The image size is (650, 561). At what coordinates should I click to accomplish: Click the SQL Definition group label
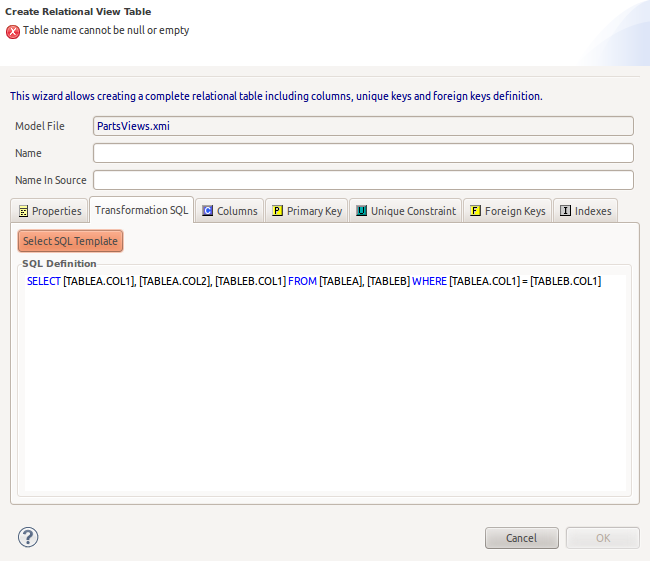point(59,263)
